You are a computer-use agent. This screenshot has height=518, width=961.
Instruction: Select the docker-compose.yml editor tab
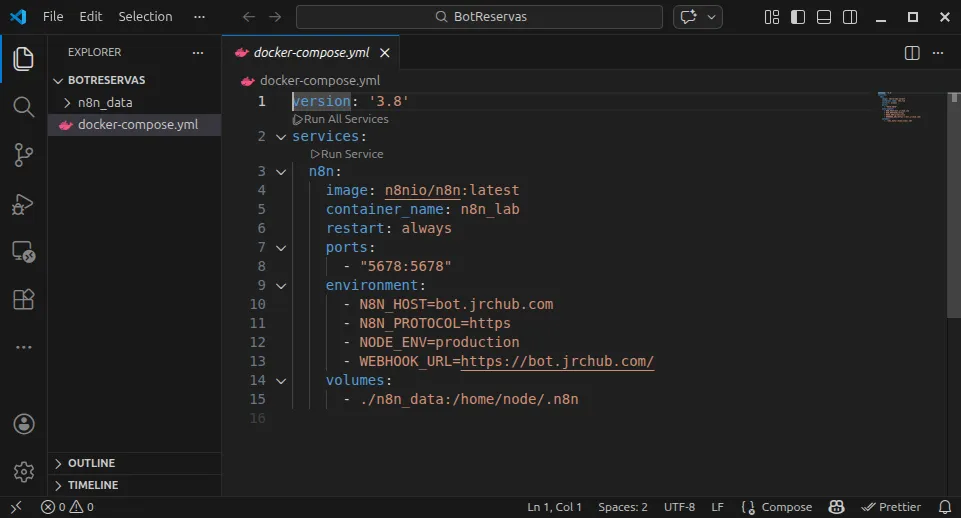tap(311, 53)
